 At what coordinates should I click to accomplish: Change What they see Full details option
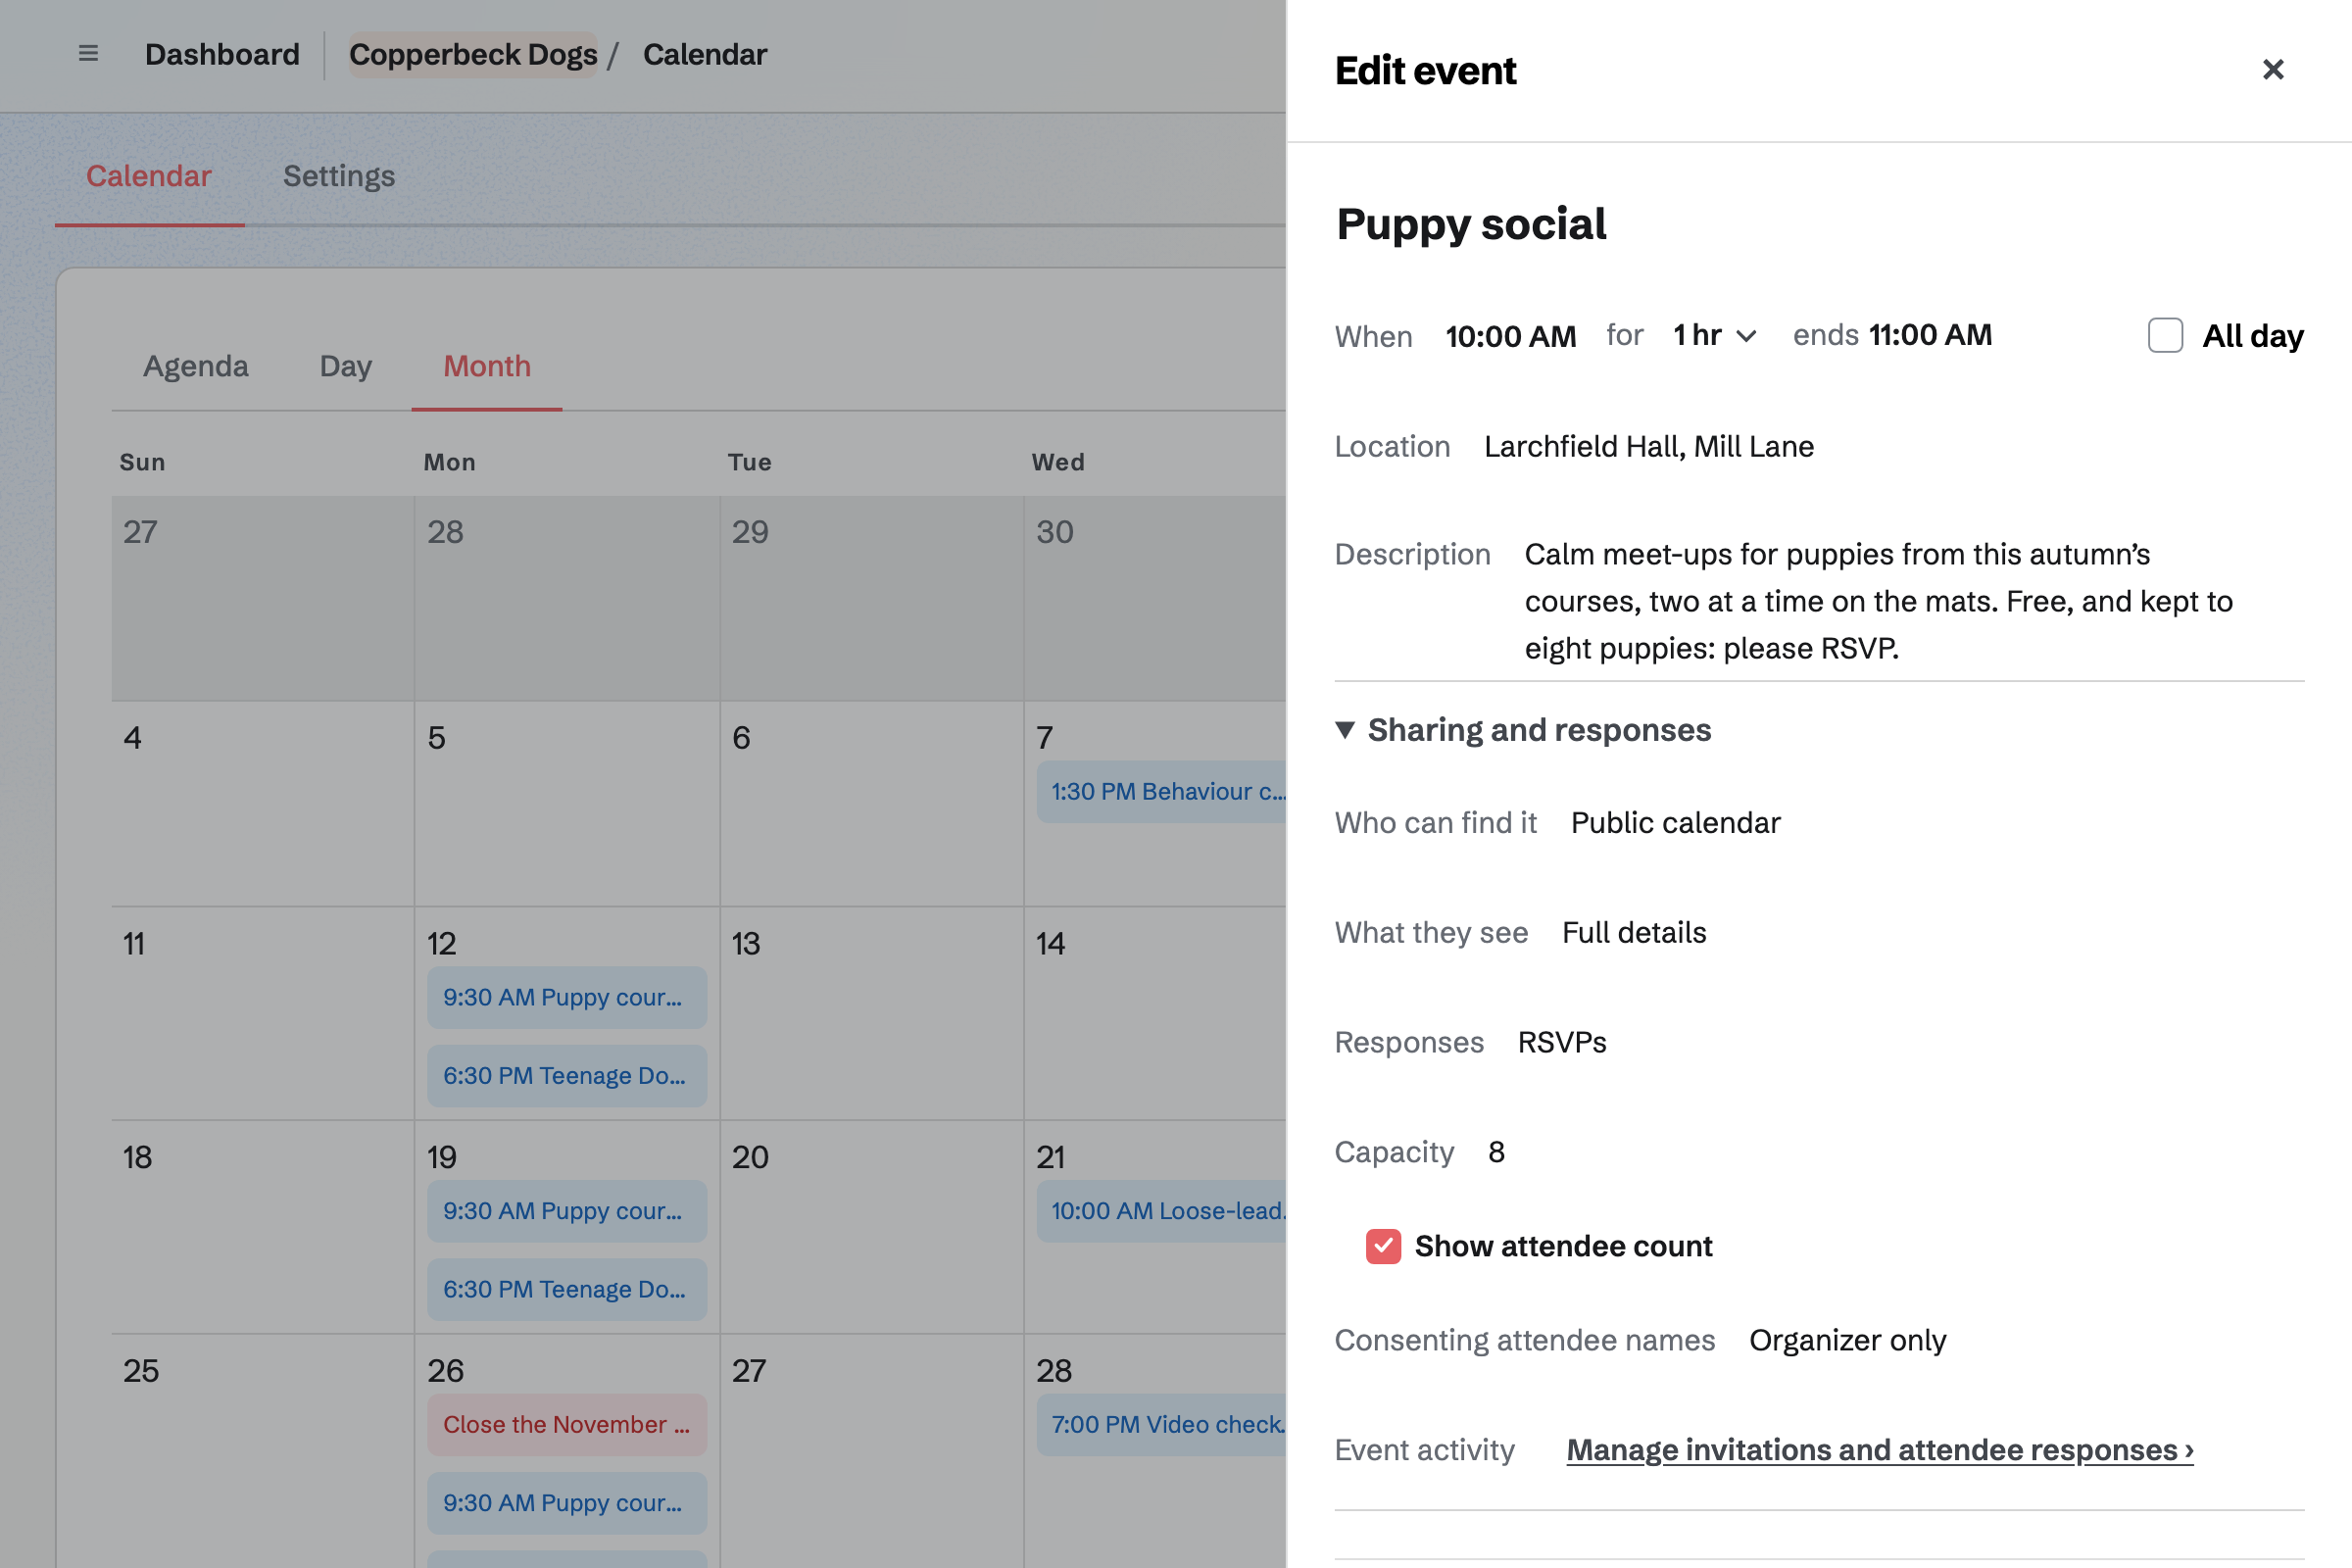1634,933
